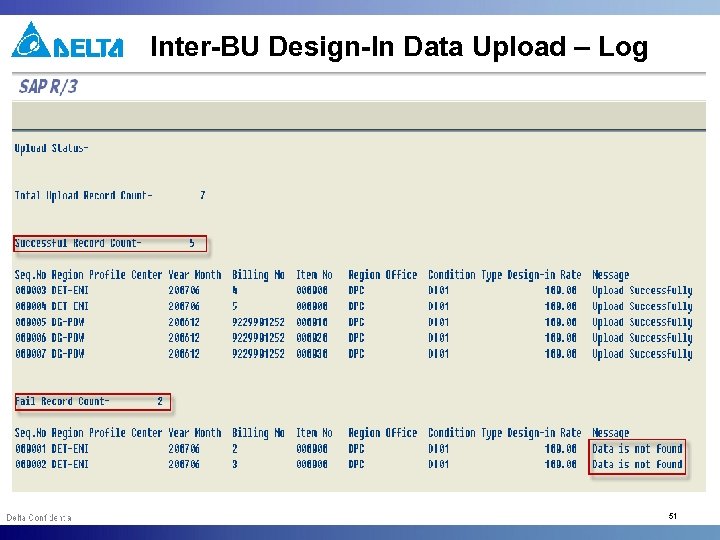Select item number 000020
Viewport: 720px width, 540px height.
312,338
